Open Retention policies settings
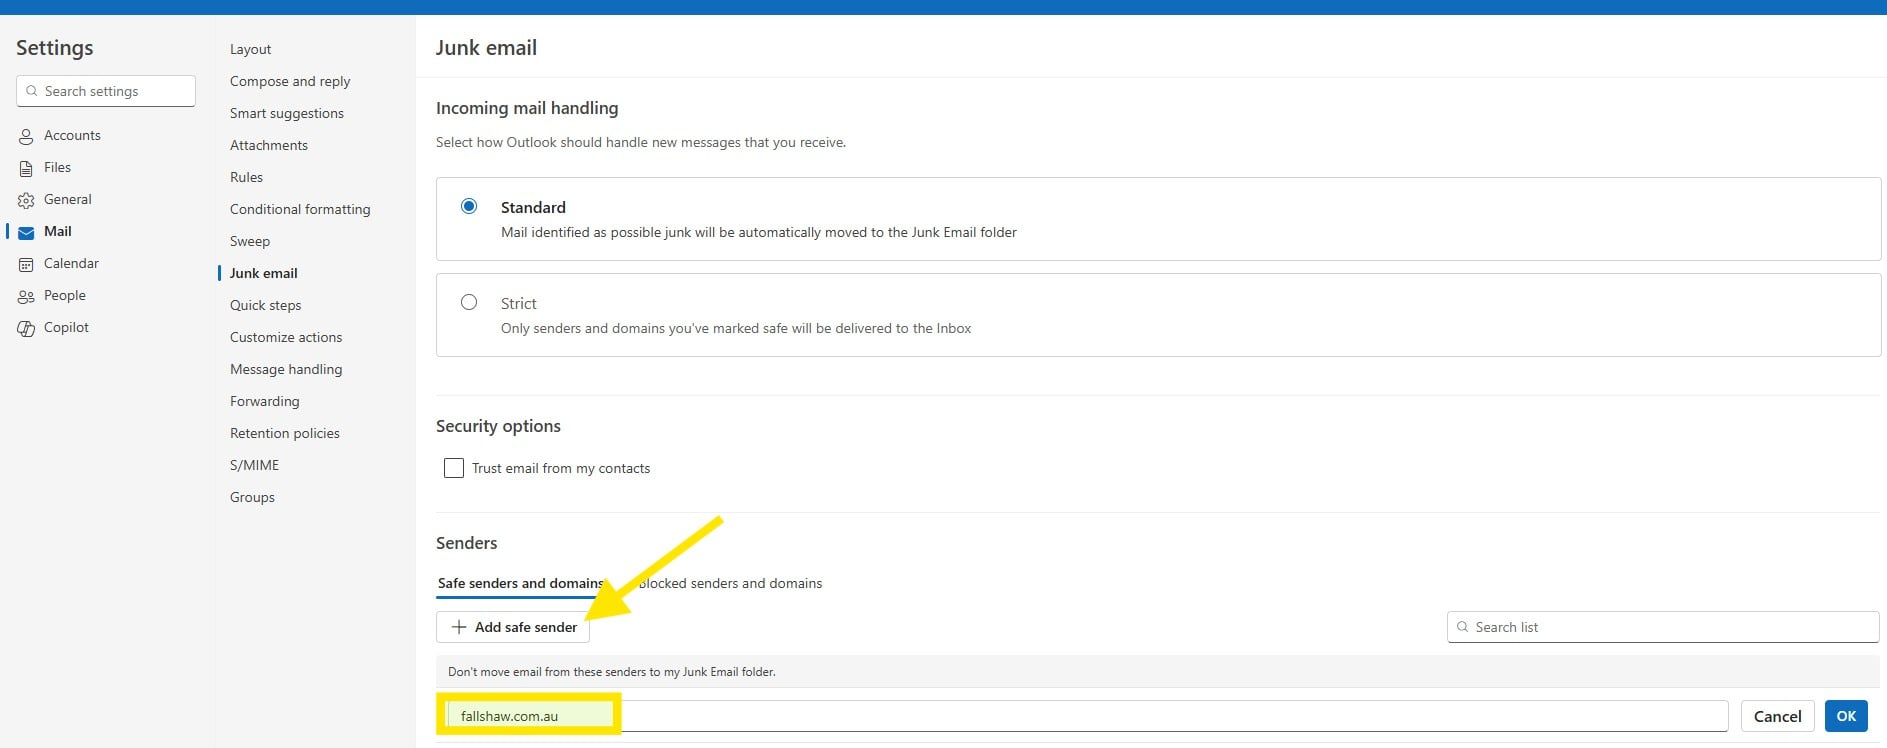Image resolution: width=1887 pixels, height=748 pixels. (x=285, y=433)
